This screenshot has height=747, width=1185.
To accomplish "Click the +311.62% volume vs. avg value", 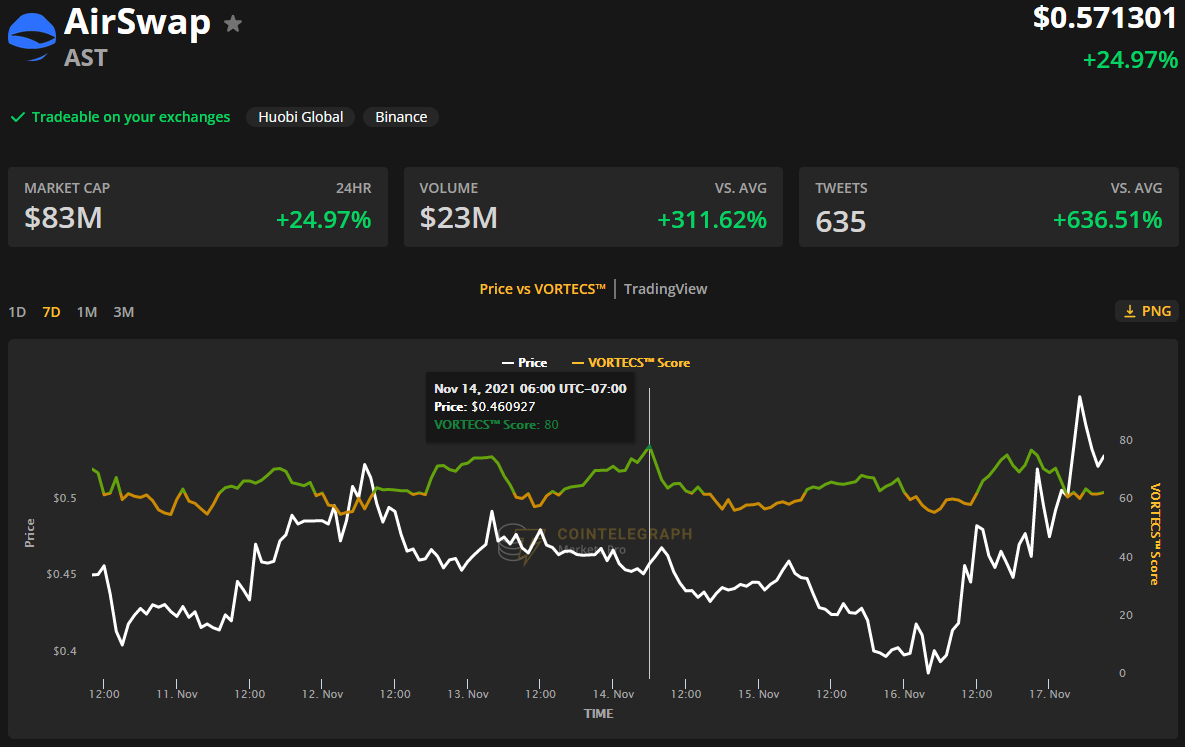I will (712, 220).
